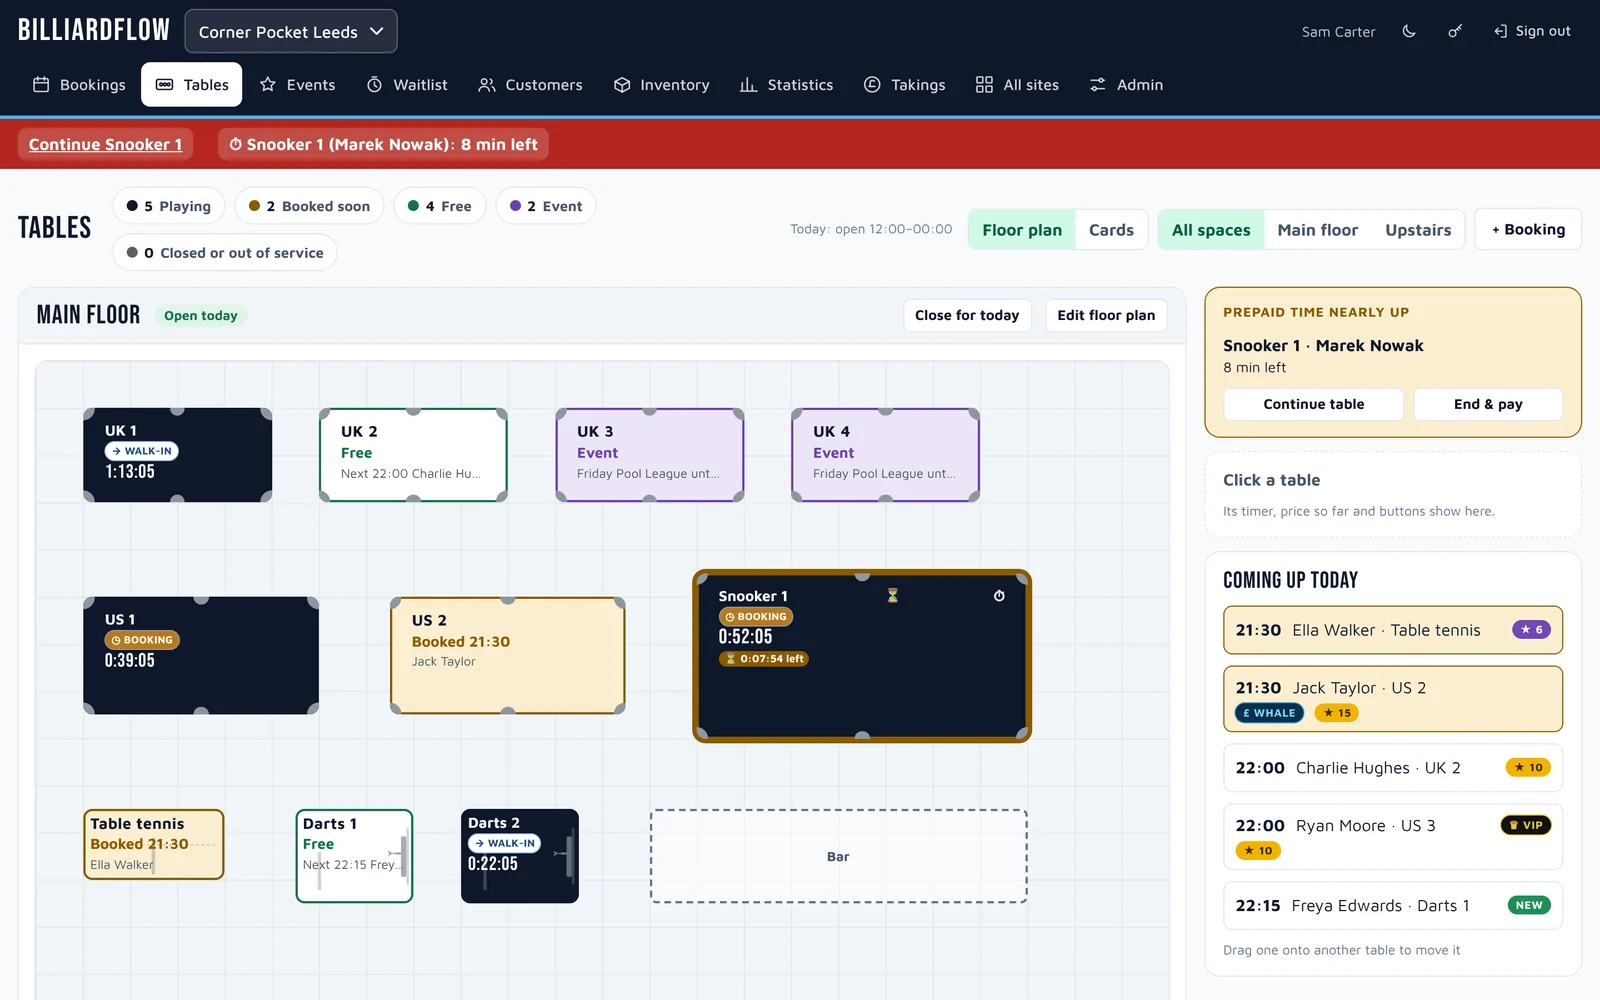Open the Waitlist tab
Screen dimensions: 1600x1000
pos(407,85)
